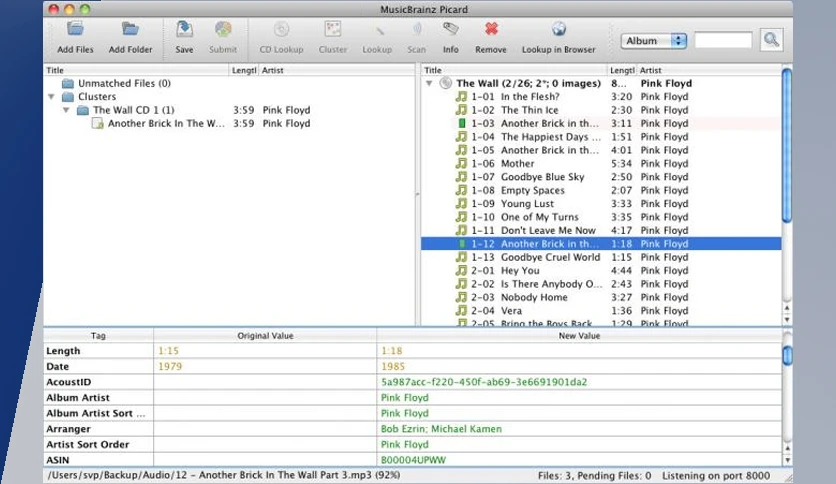Click the Add Files toolbar icon

point(75,29)
